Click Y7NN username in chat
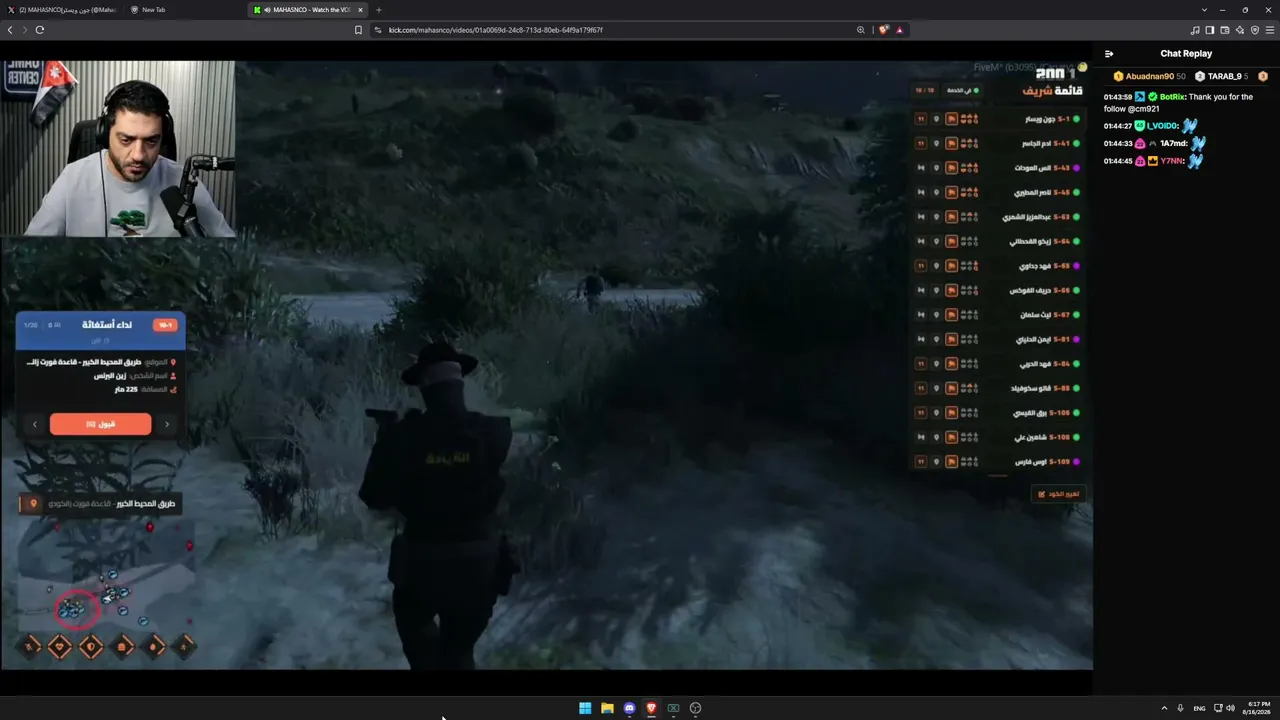This screenshot has width=1280, height=720. tap(1172, 161)
